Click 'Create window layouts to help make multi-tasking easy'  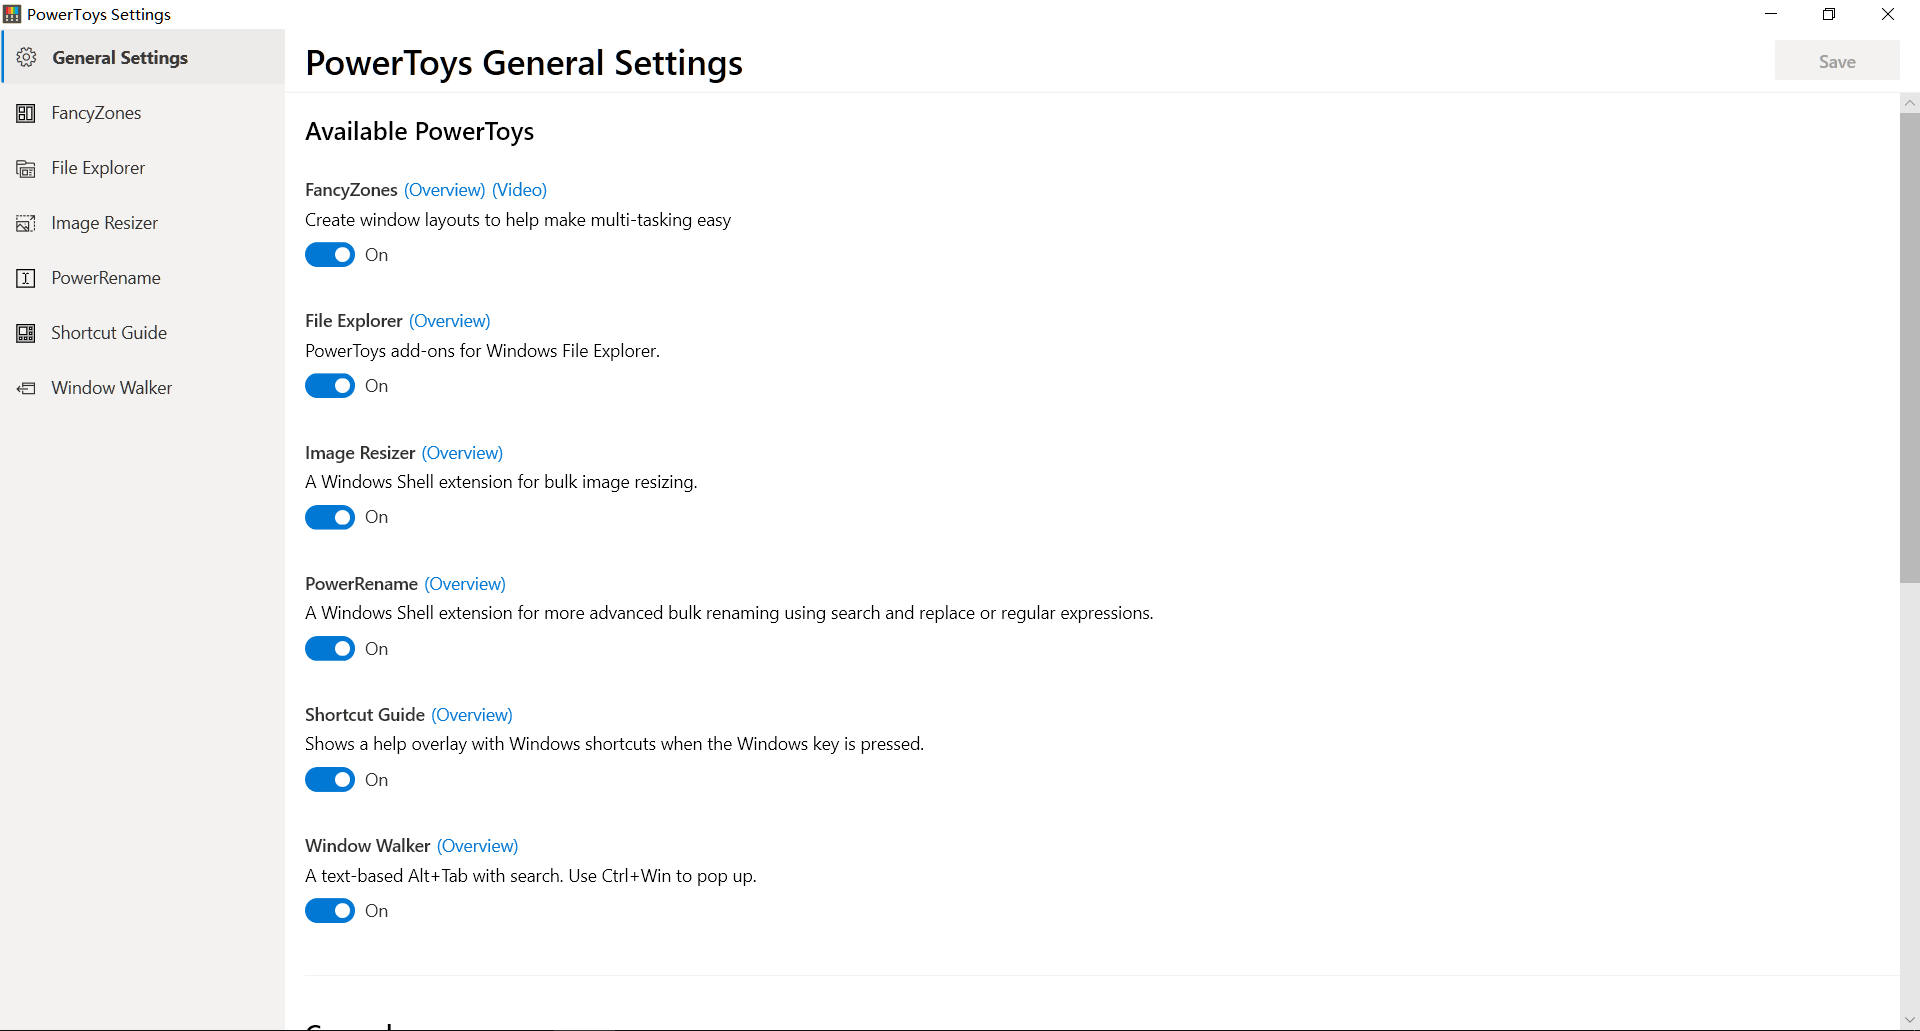coord(518,220)
